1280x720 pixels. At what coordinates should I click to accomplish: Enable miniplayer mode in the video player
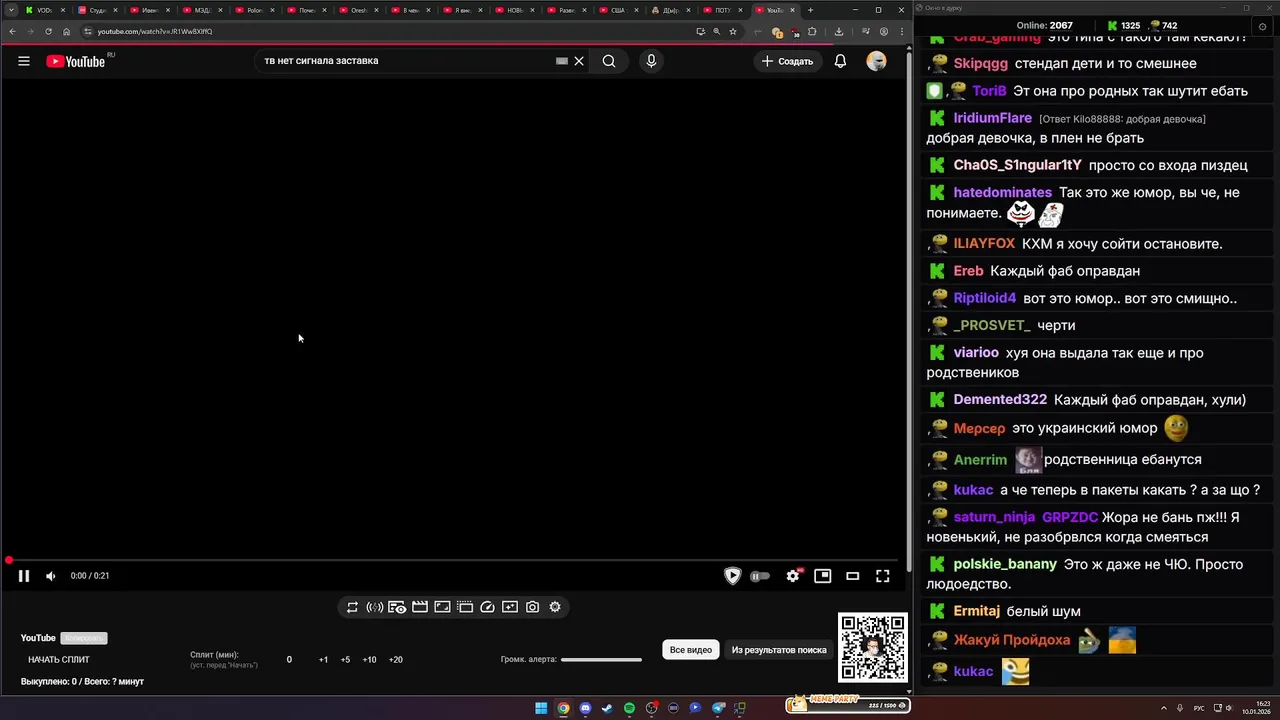822,576
